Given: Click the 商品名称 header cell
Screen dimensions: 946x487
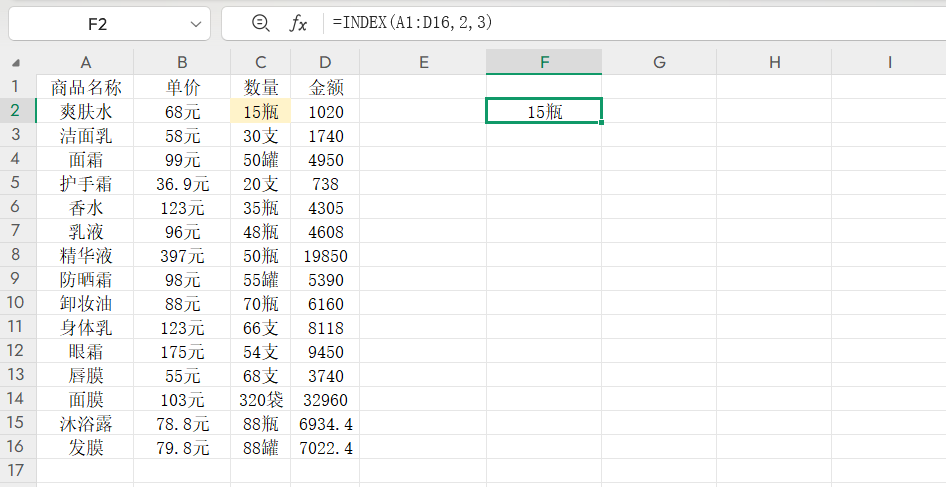Looking at the screenshot, I should click(86, 87).
